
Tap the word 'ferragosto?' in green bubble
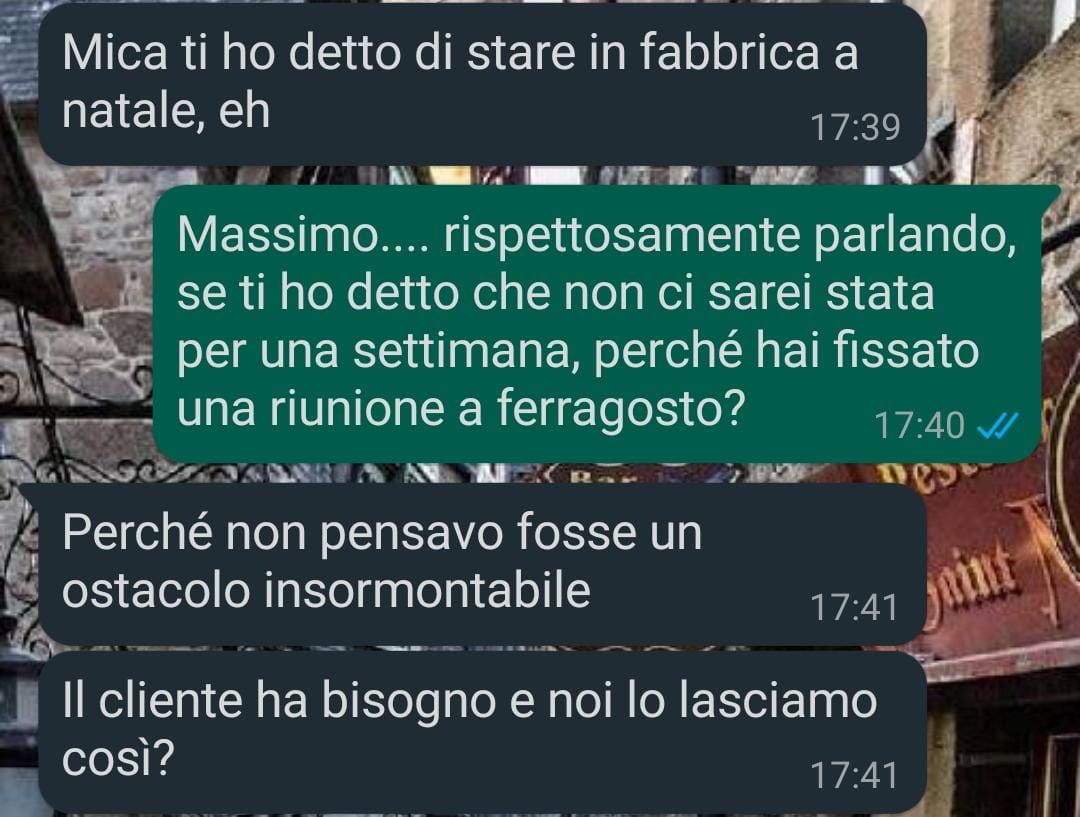pyautogui.click(x=621, y=408)
